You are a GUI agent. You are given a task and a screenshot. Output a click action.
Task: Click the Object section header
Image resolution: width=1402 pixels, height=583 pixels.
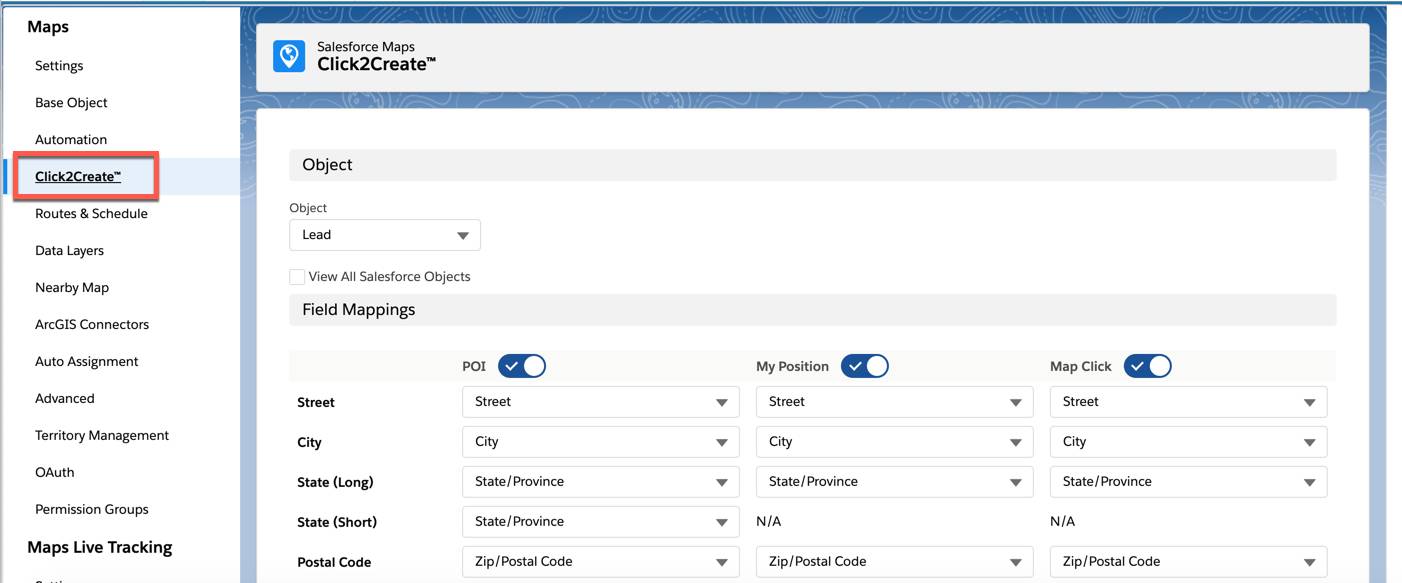click(813, 165)
